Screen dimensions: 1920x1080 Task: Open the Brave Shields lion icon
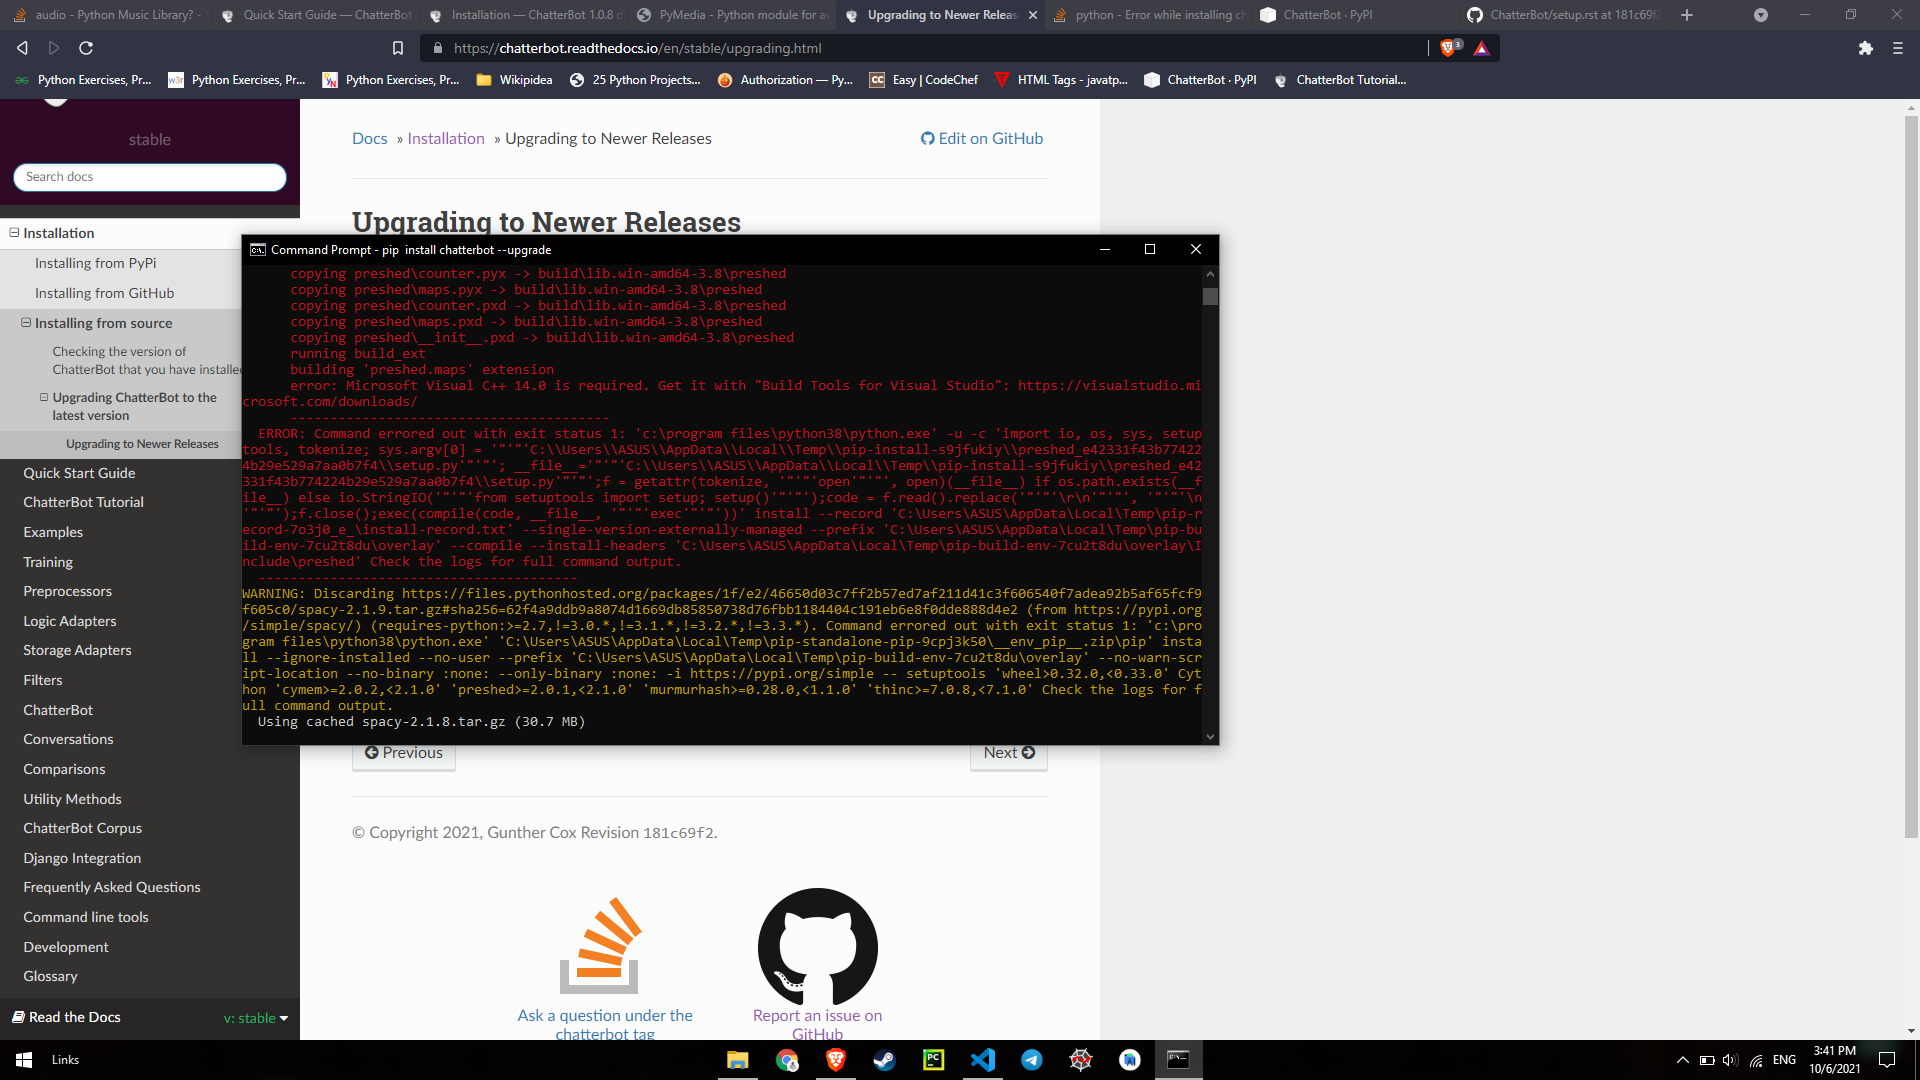(1448, 48)
